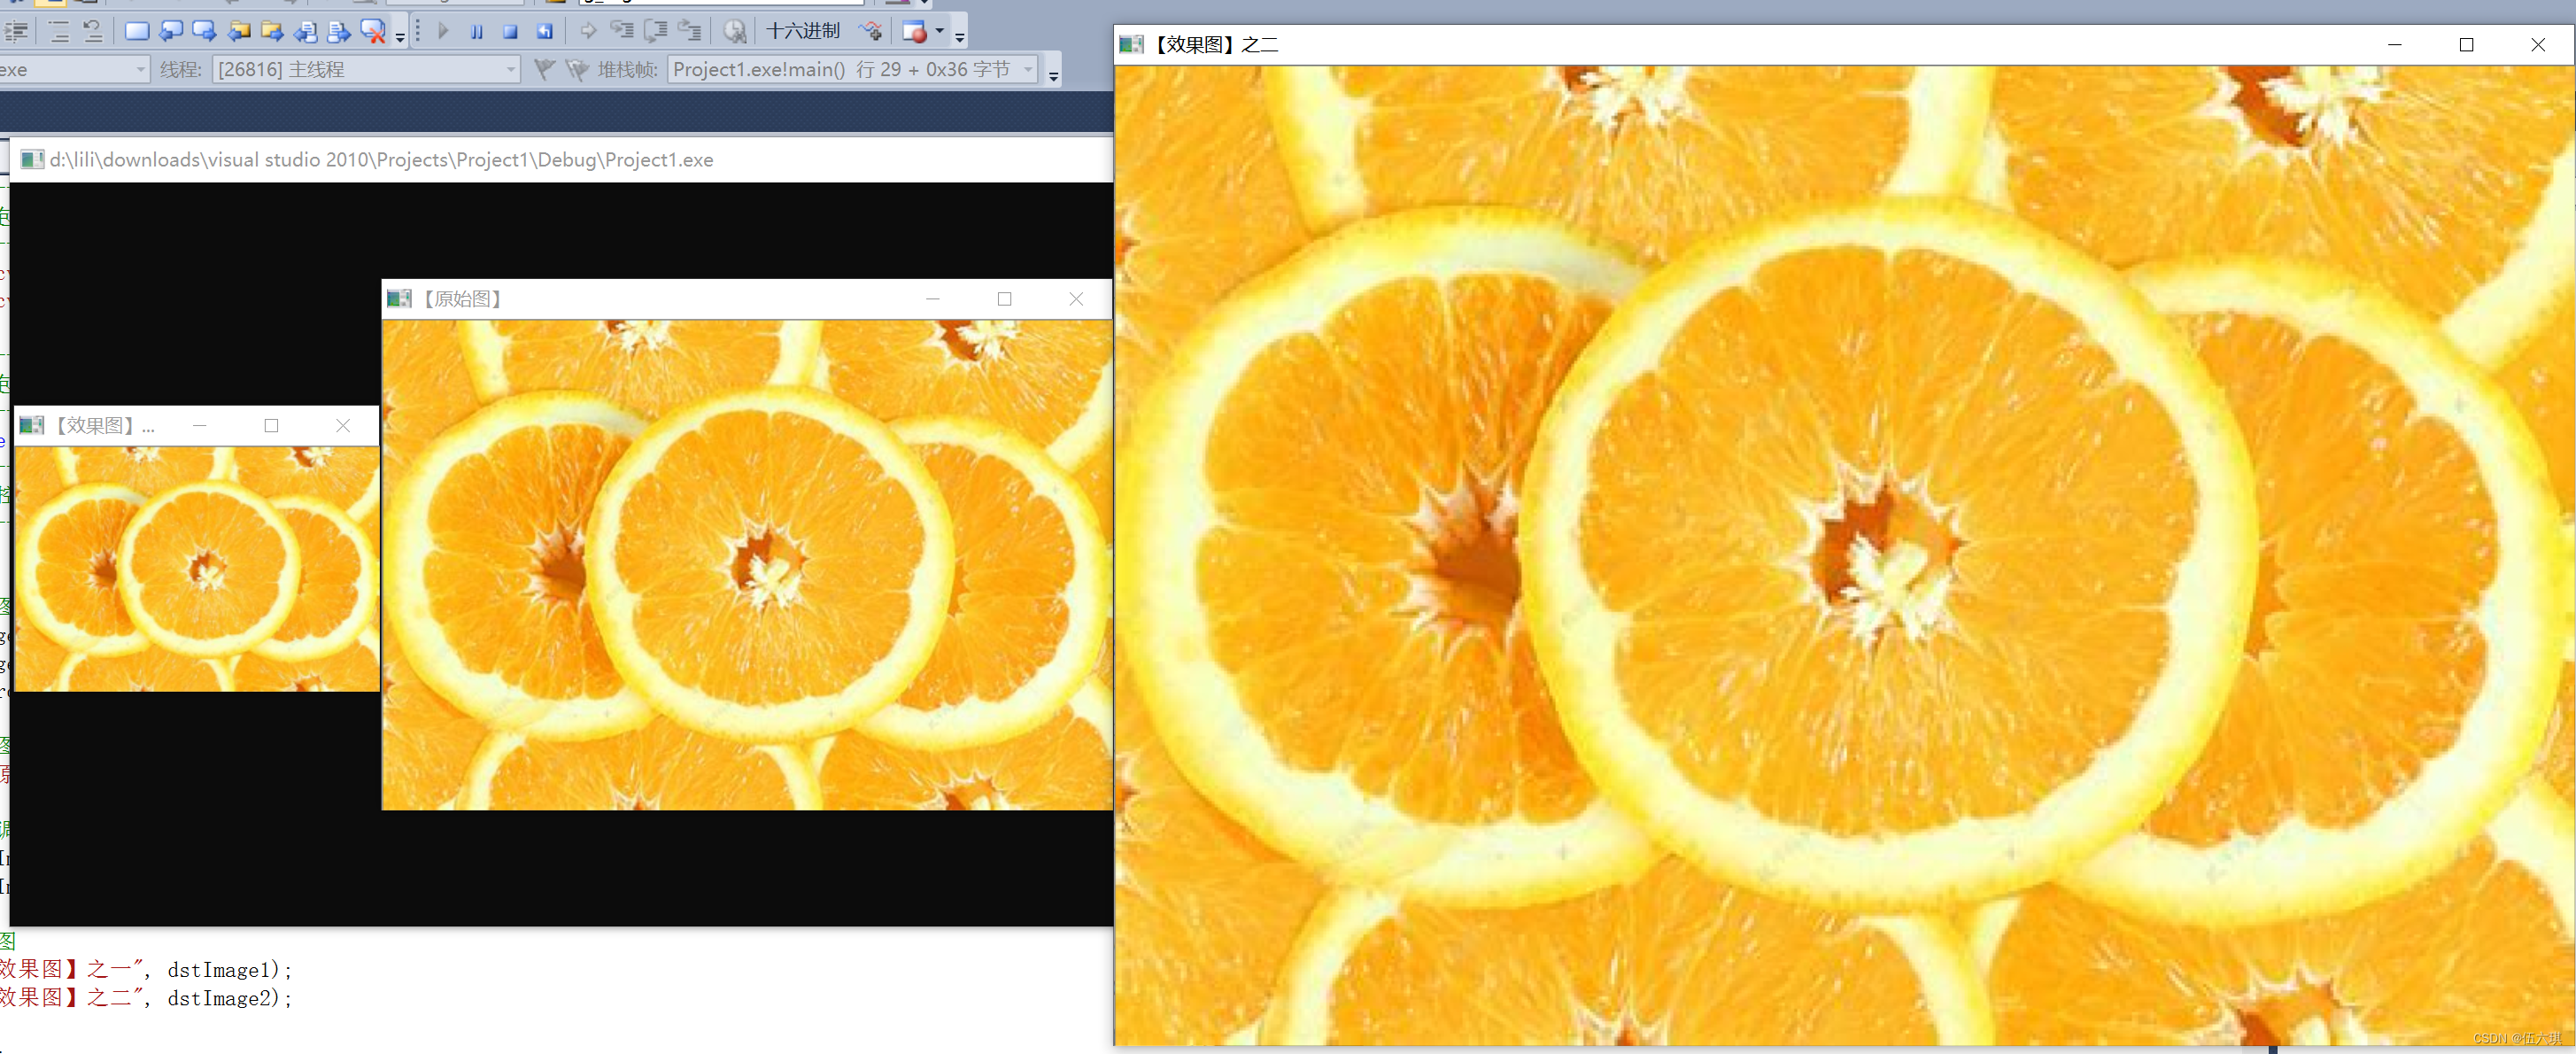Show threads in source icon
Screen dimensions: 2576x1054
tap(871, 31)
